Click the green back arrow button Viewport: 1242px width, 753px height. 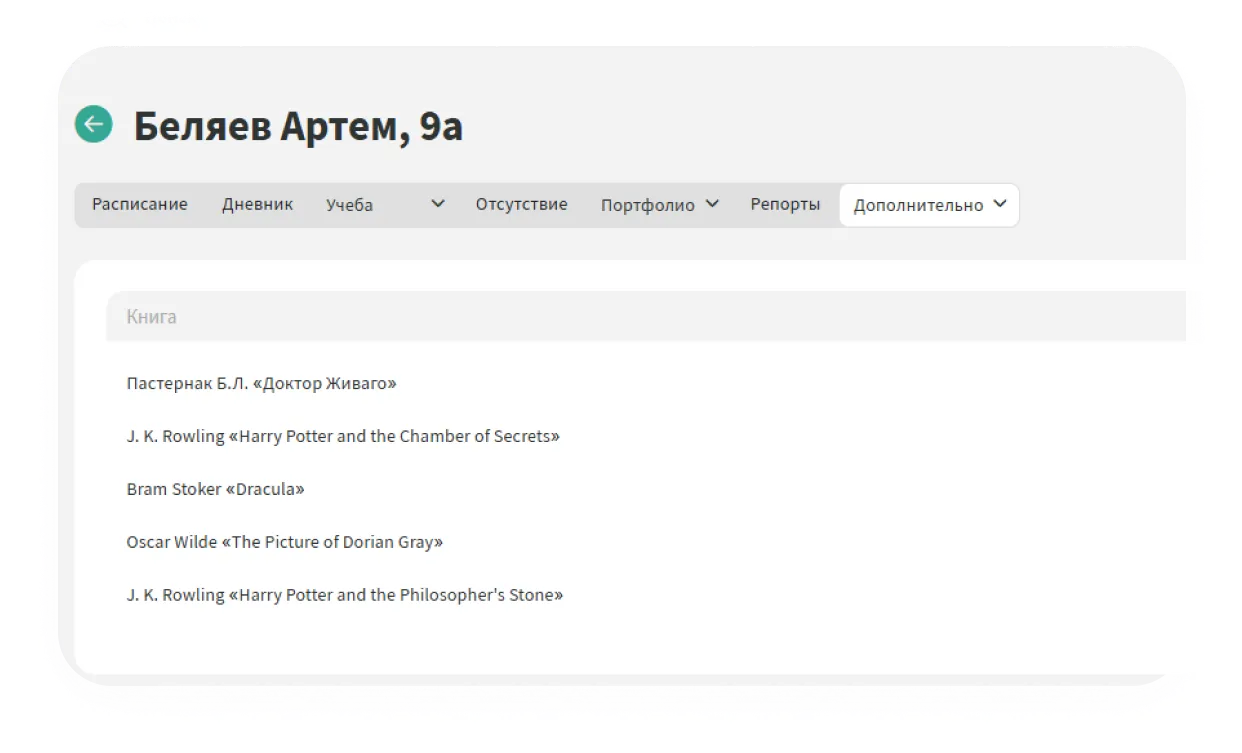(x=93, y=124)
